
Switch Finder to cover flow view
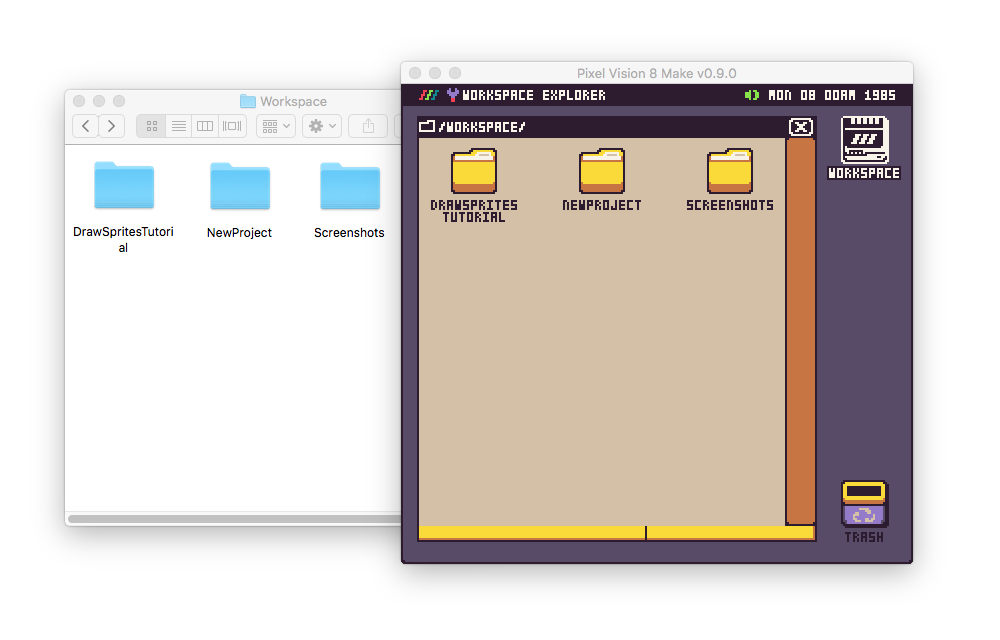point(232,126)
